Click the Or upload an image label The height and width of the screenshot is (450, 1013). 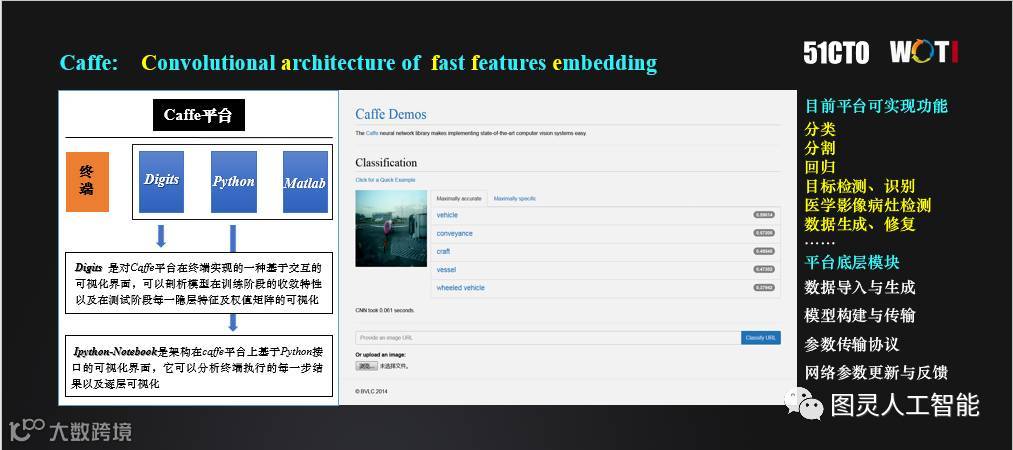(381, 354)
